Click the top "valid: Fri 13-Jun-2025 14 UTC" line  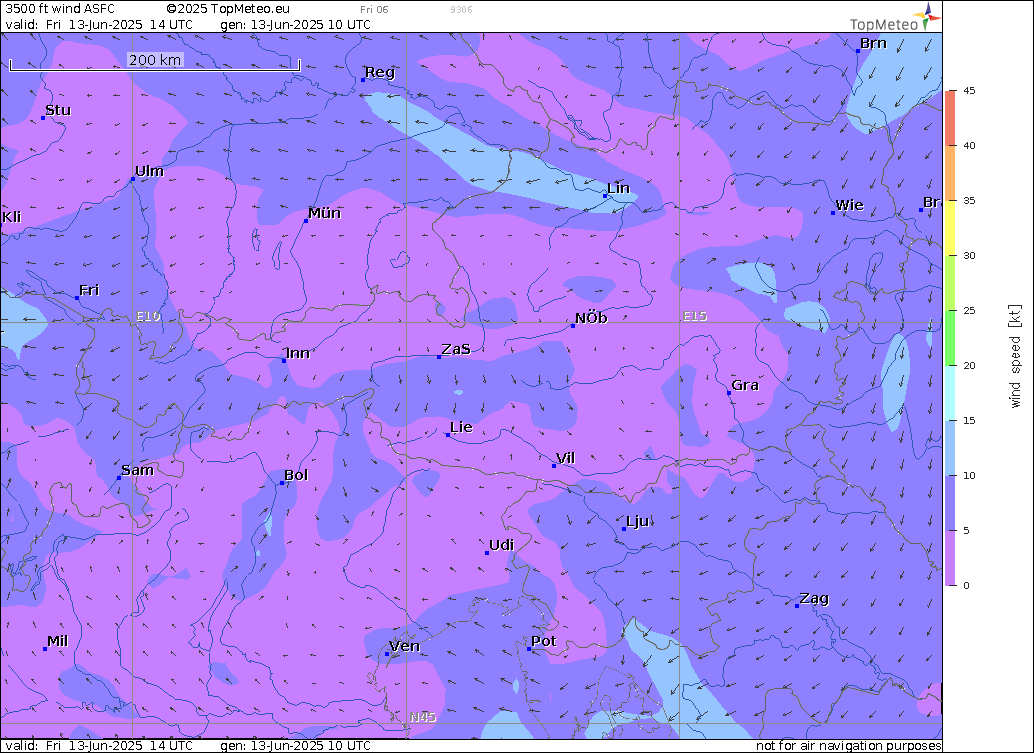pyautogui.click(x=99, y=24)
